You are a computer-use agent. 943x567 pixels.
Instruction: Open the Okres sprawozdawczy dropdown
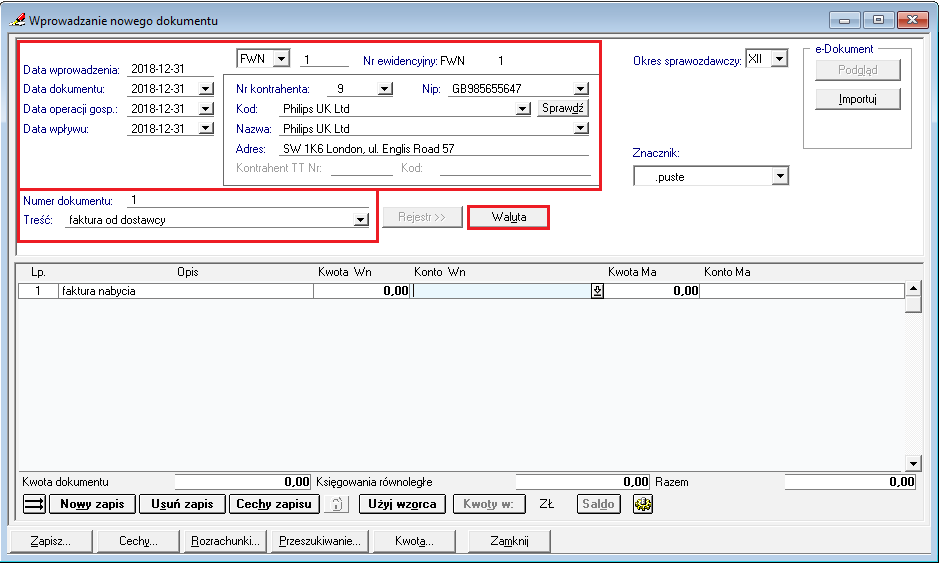coord(779,59)
